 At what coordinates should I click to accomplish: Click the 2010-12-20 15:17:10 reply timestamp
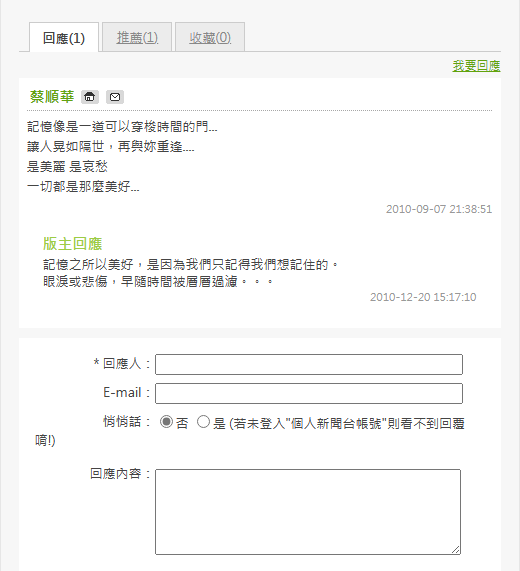coord(423,297)
